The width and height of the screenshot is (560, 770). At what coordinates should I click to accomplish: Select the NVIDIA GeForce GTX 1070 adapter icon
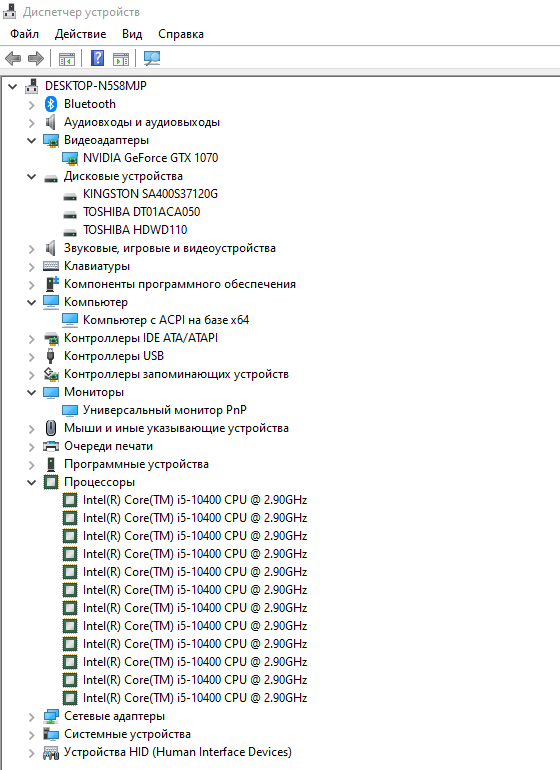pyautogui.click(x=70, y=158)
